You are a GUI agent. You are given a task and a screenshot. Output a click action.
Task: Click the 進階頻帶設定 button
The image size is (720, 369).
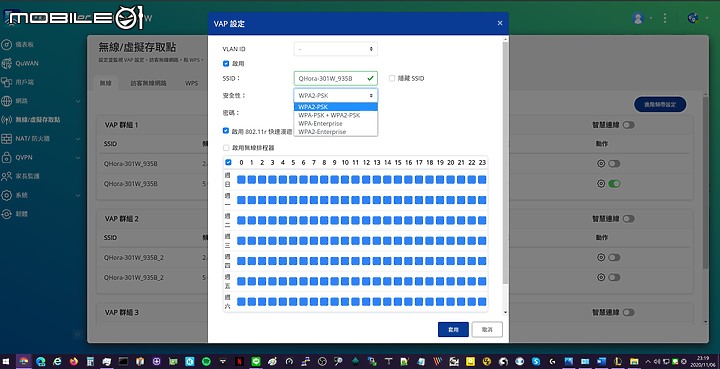click(x=660, y=105)
